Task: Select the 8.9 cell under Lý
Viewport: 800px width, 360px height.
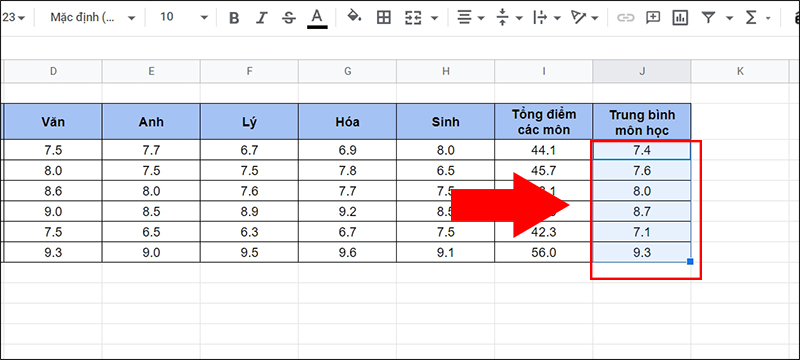Action: coord(249,212)
